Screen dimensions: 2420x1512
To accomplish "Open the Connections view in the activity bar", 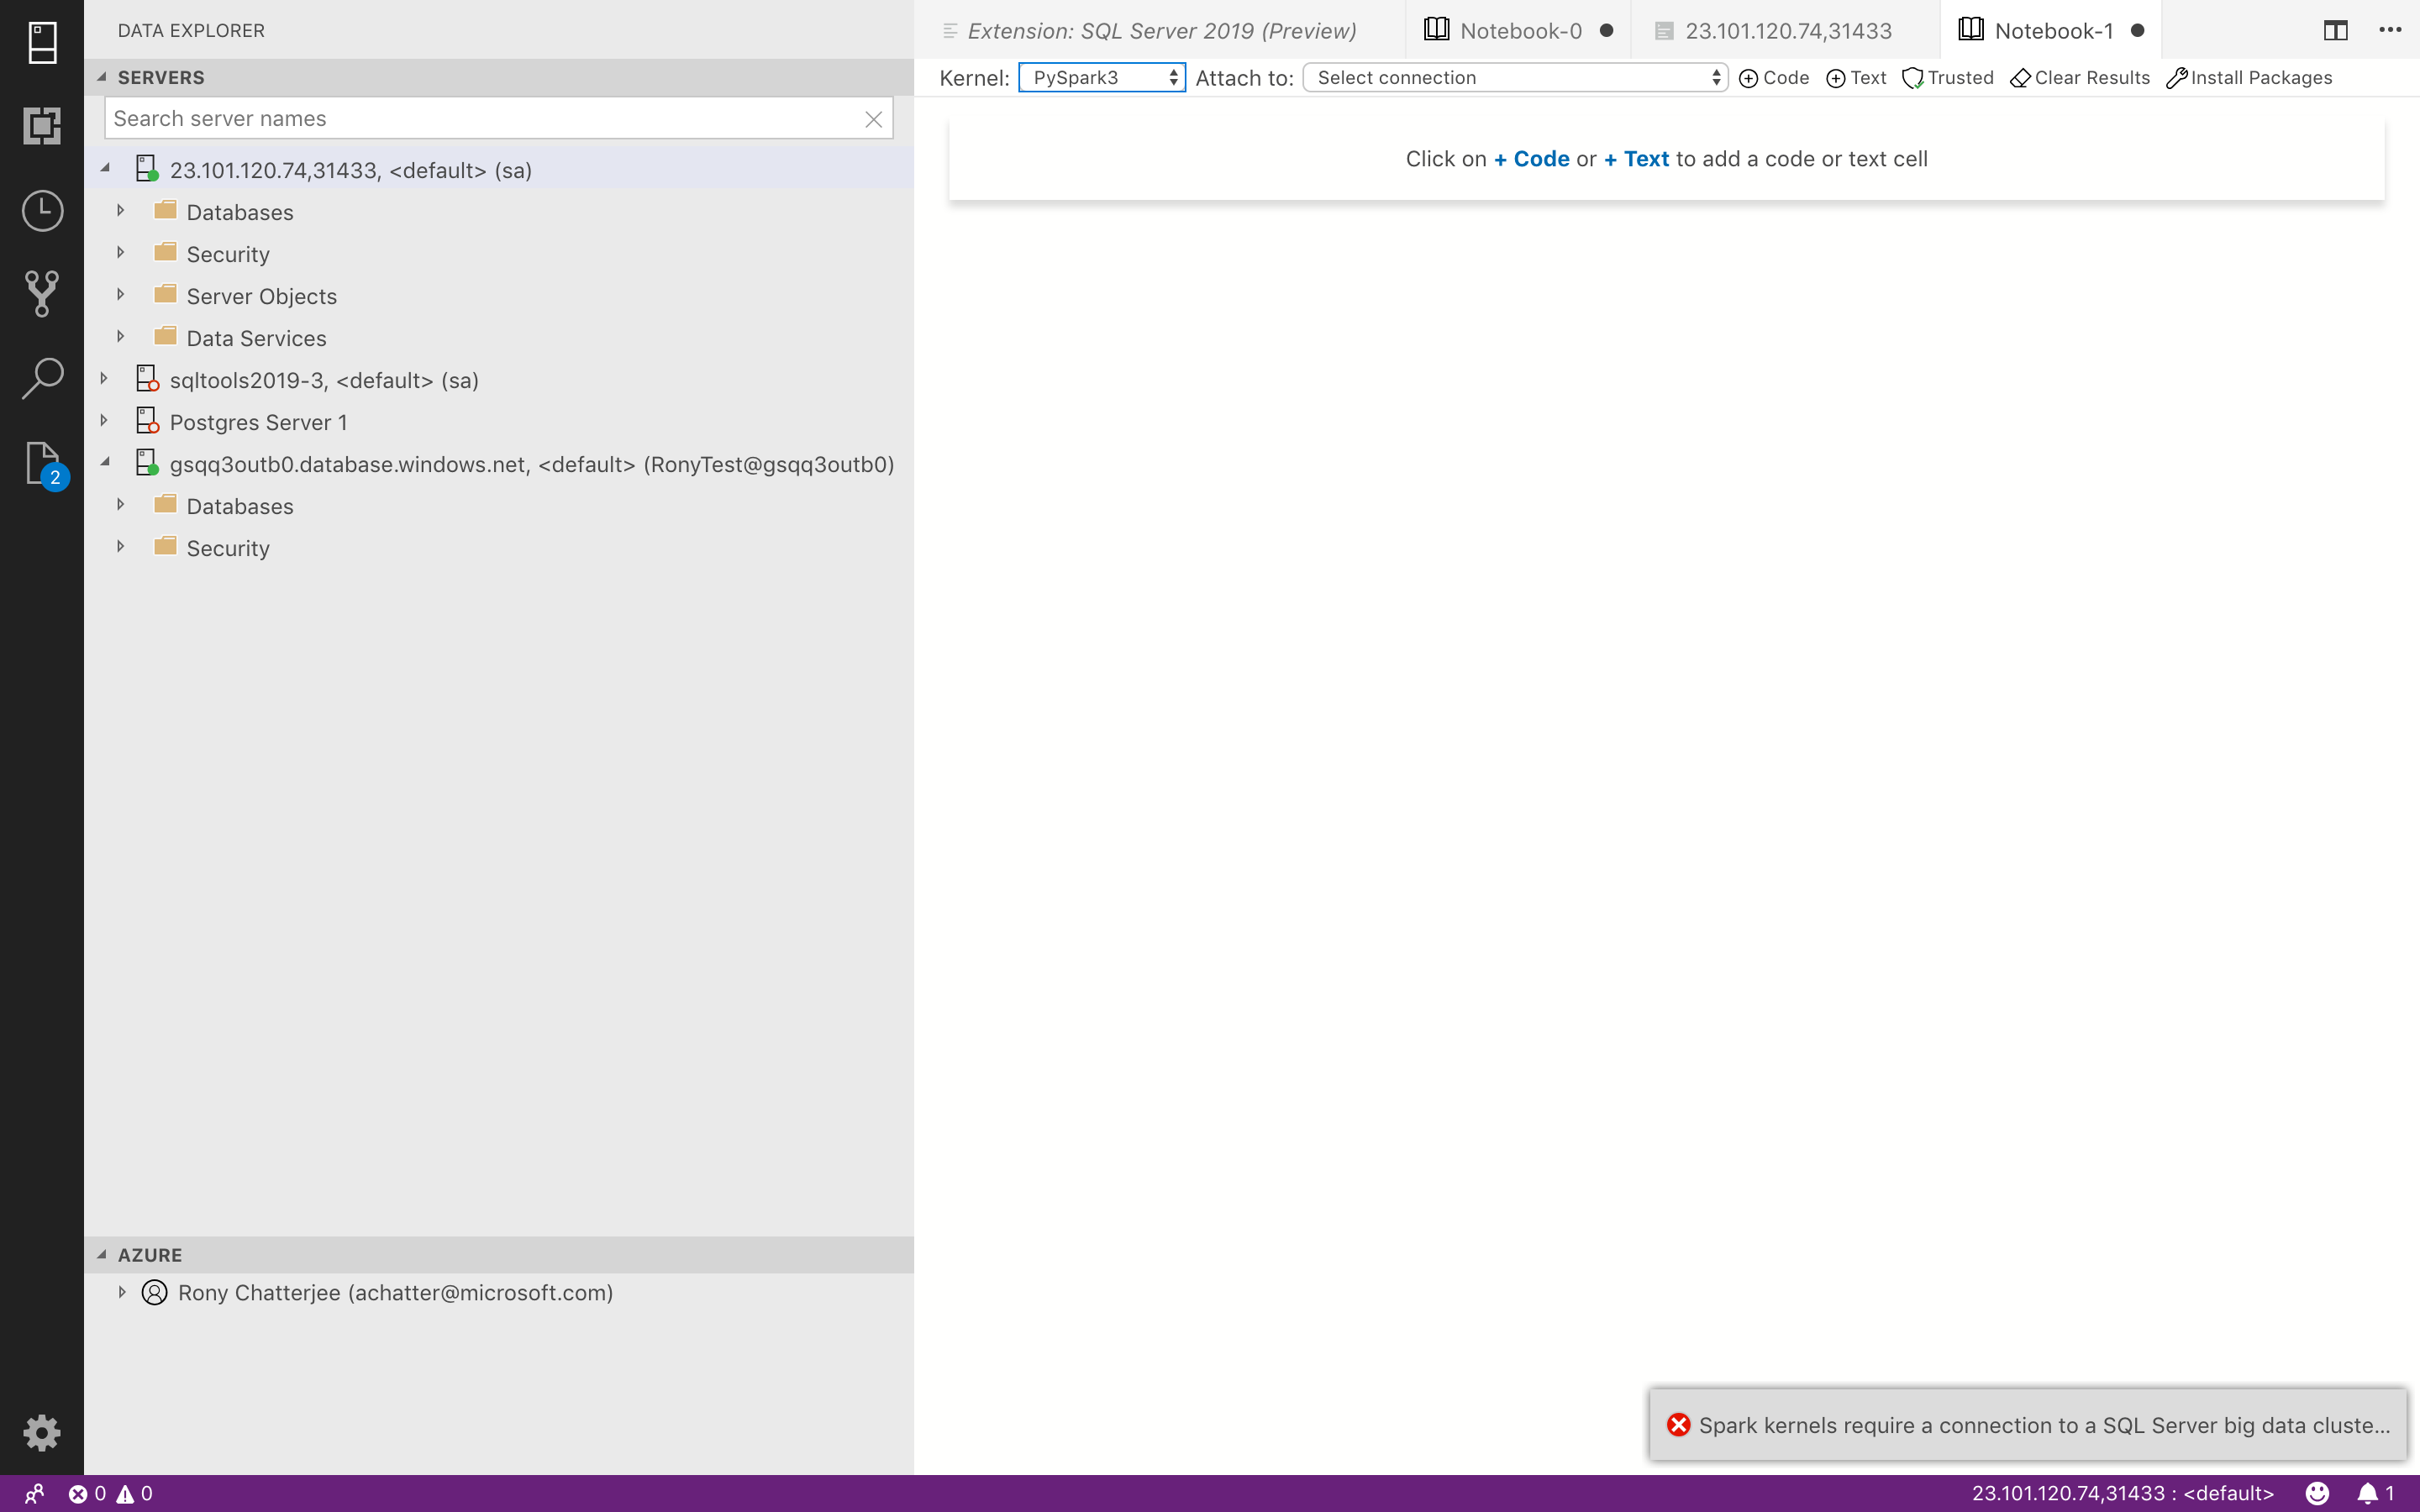I will (x=42, y=42).
